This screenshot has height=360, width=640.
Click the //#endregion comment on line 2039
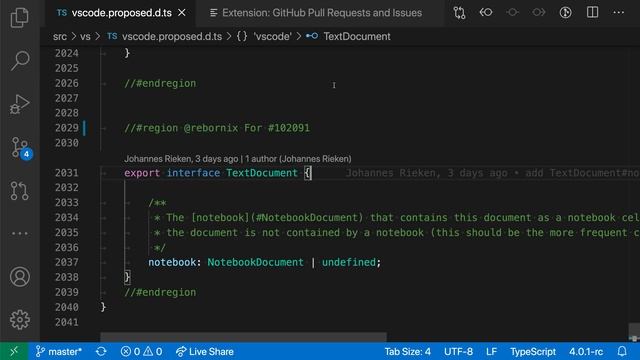(x=160, y=292)
